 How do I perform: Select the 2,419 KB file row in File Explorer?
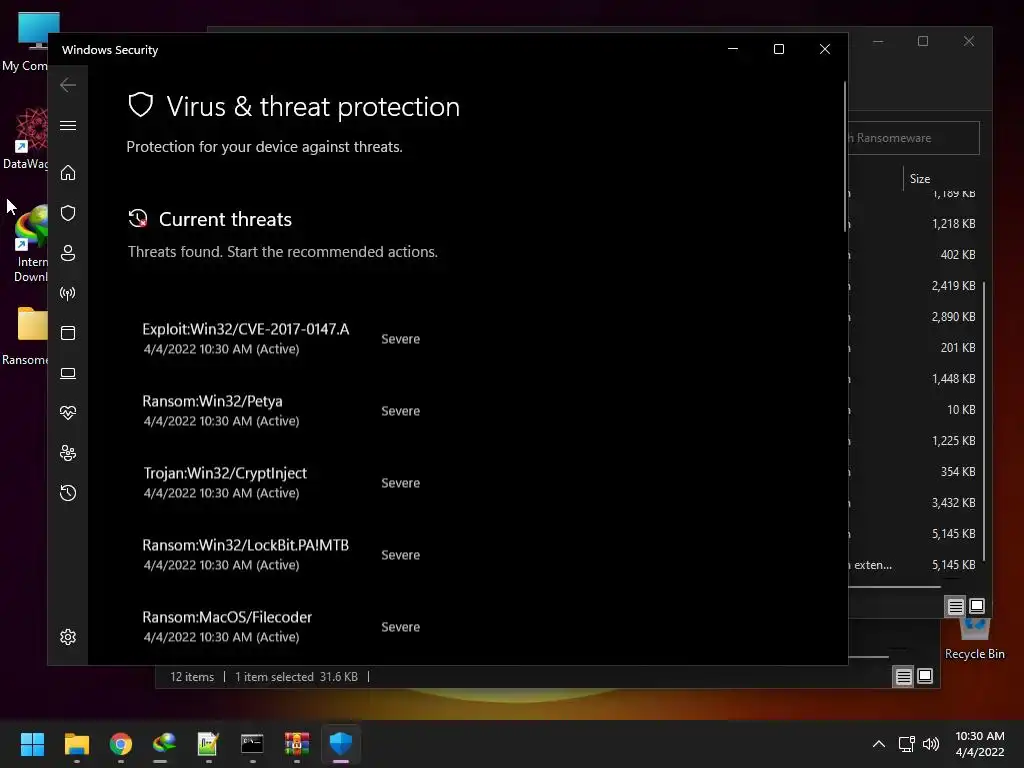(914, 285)
